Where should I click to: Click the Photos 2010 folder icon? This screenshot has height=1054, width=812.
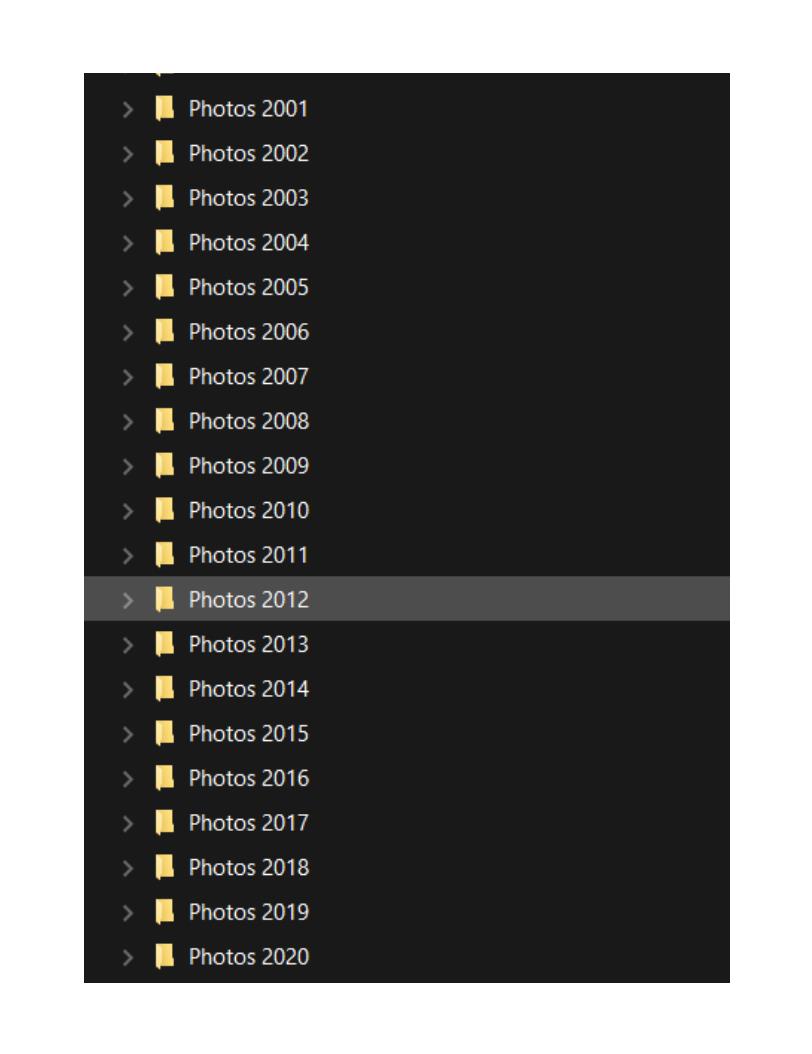click(165, 510)
